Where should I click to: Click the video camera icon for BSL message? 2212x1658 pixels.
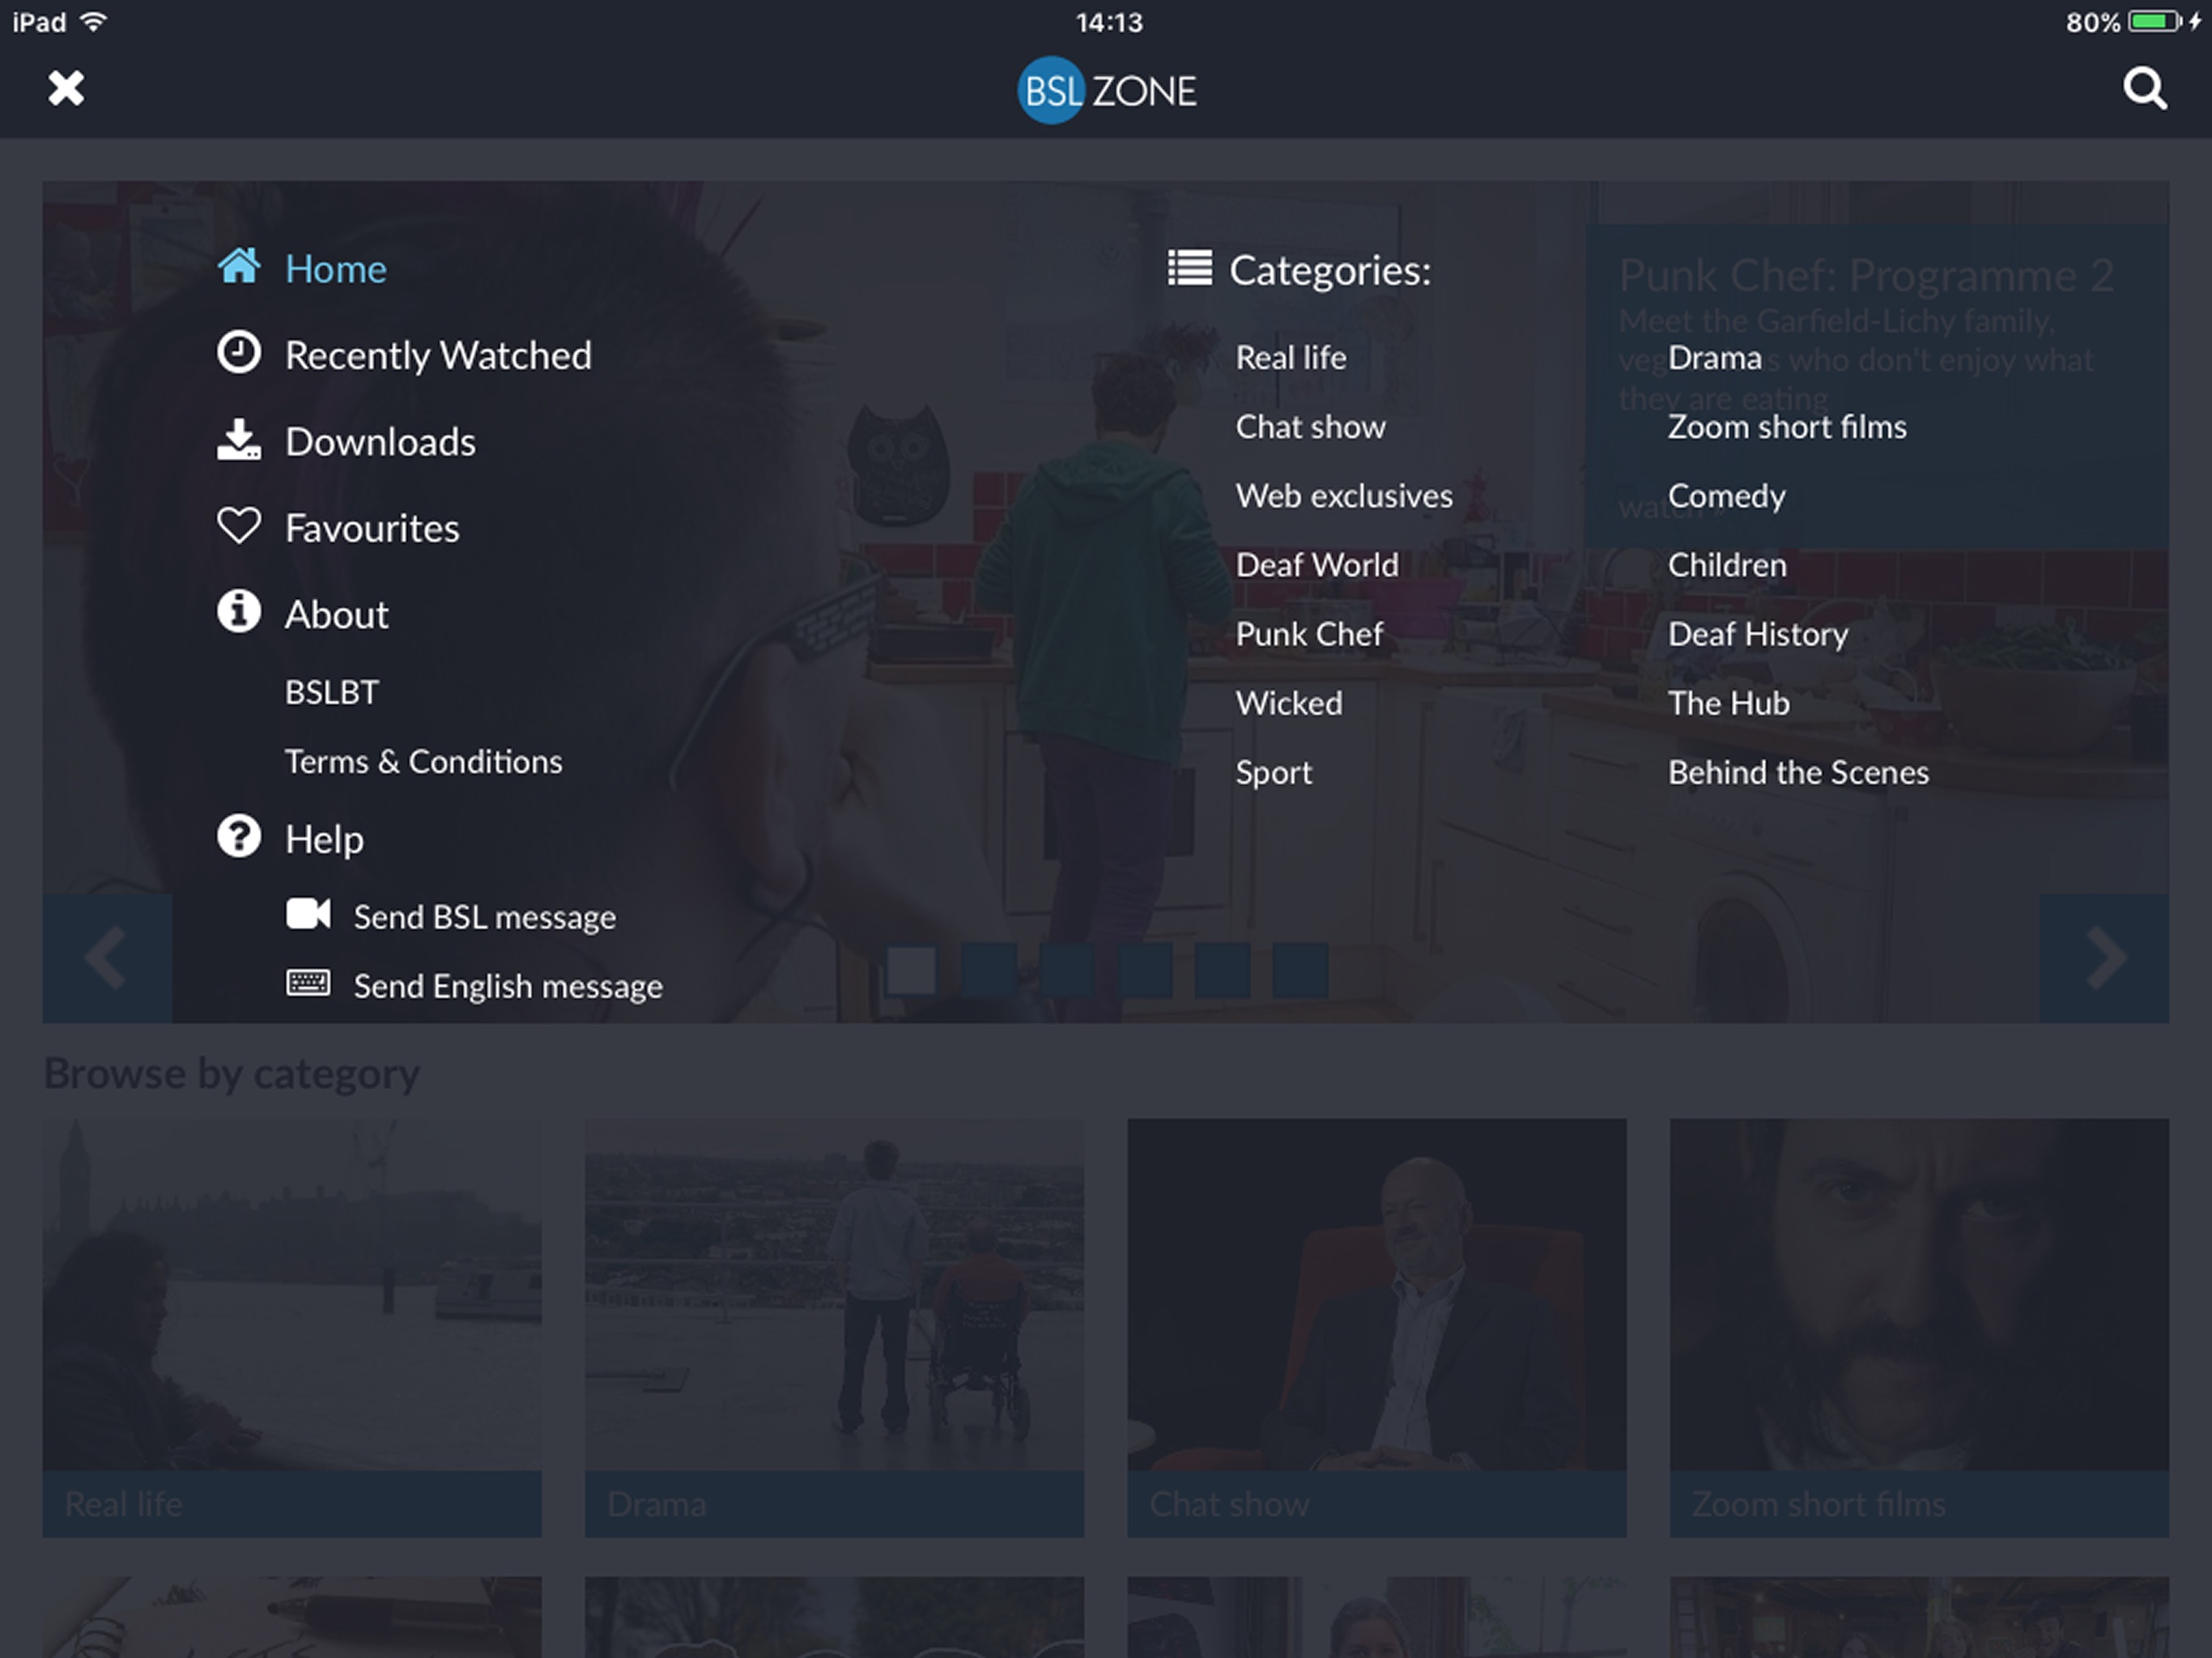pos(308,914)
